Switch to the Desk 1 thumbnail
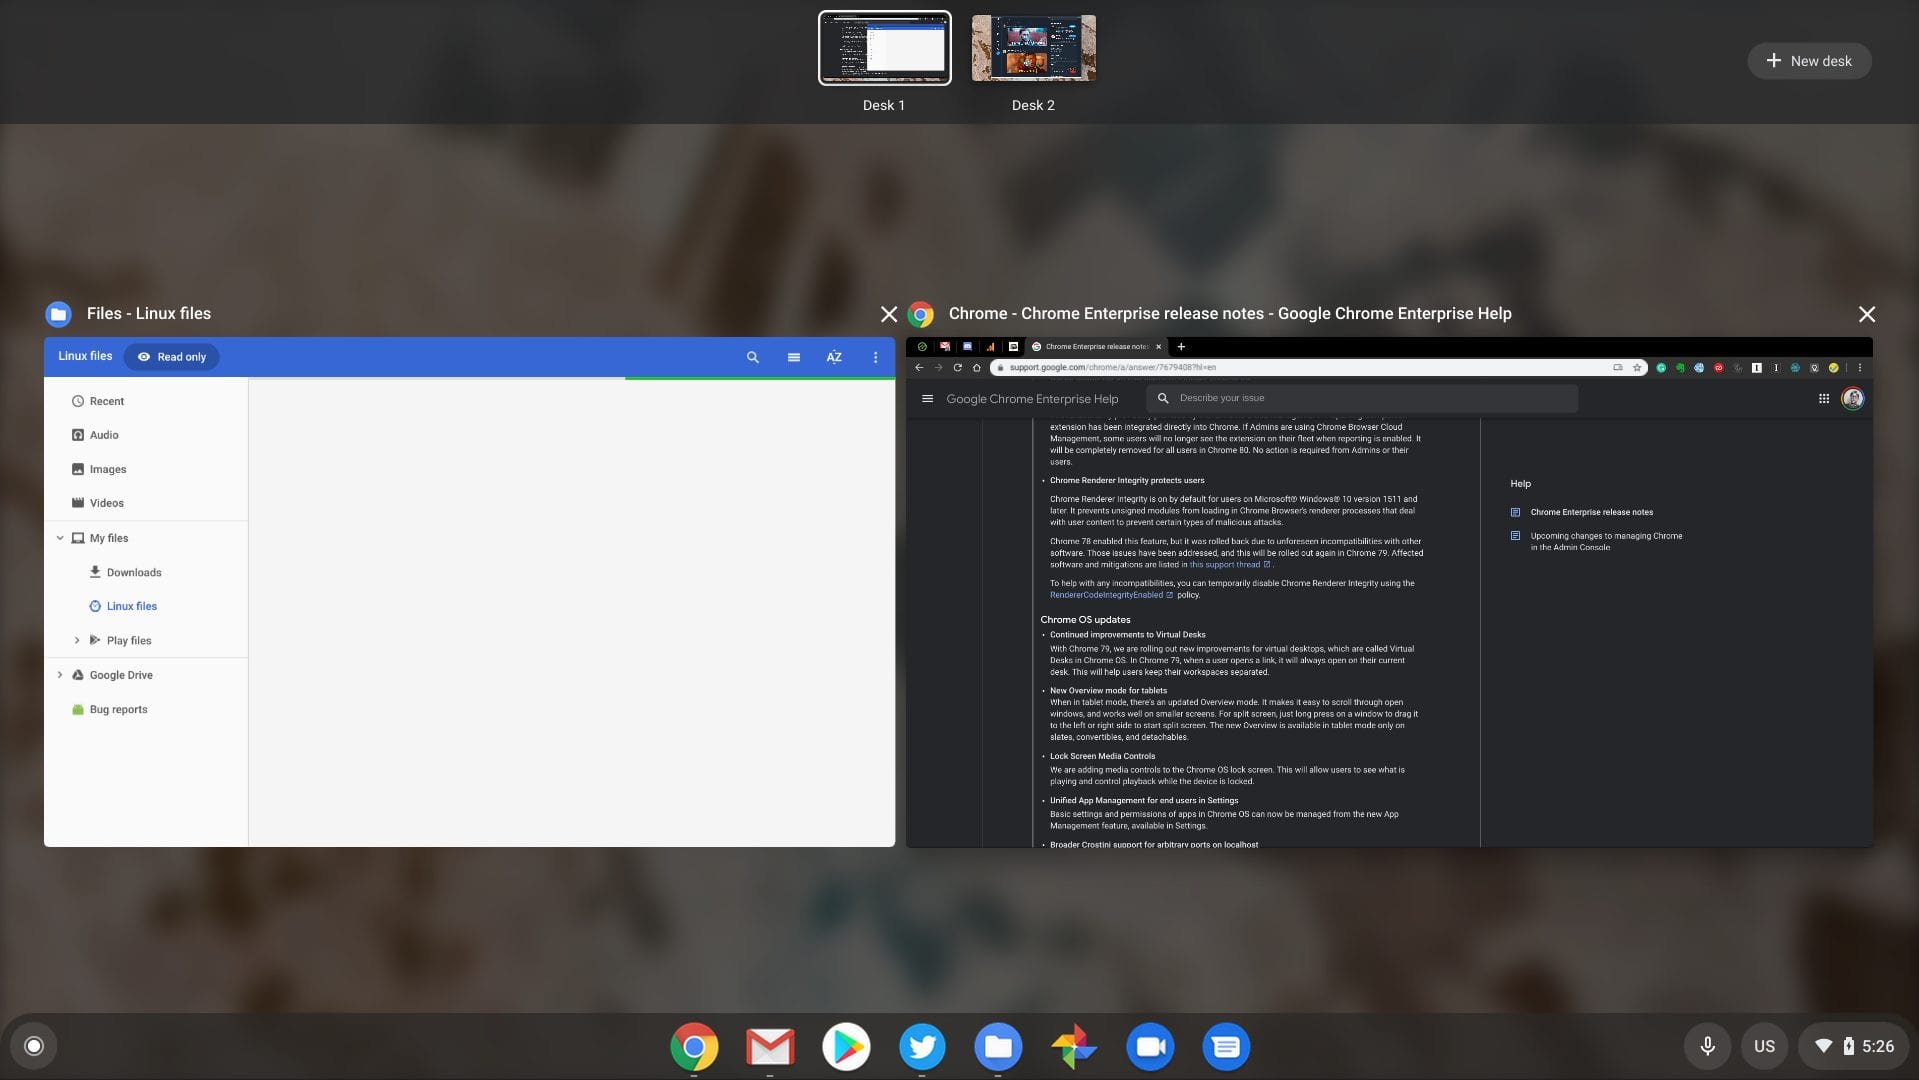Image resolution: width=1919 pixels, height=1080 pixels. click(885, 48)
